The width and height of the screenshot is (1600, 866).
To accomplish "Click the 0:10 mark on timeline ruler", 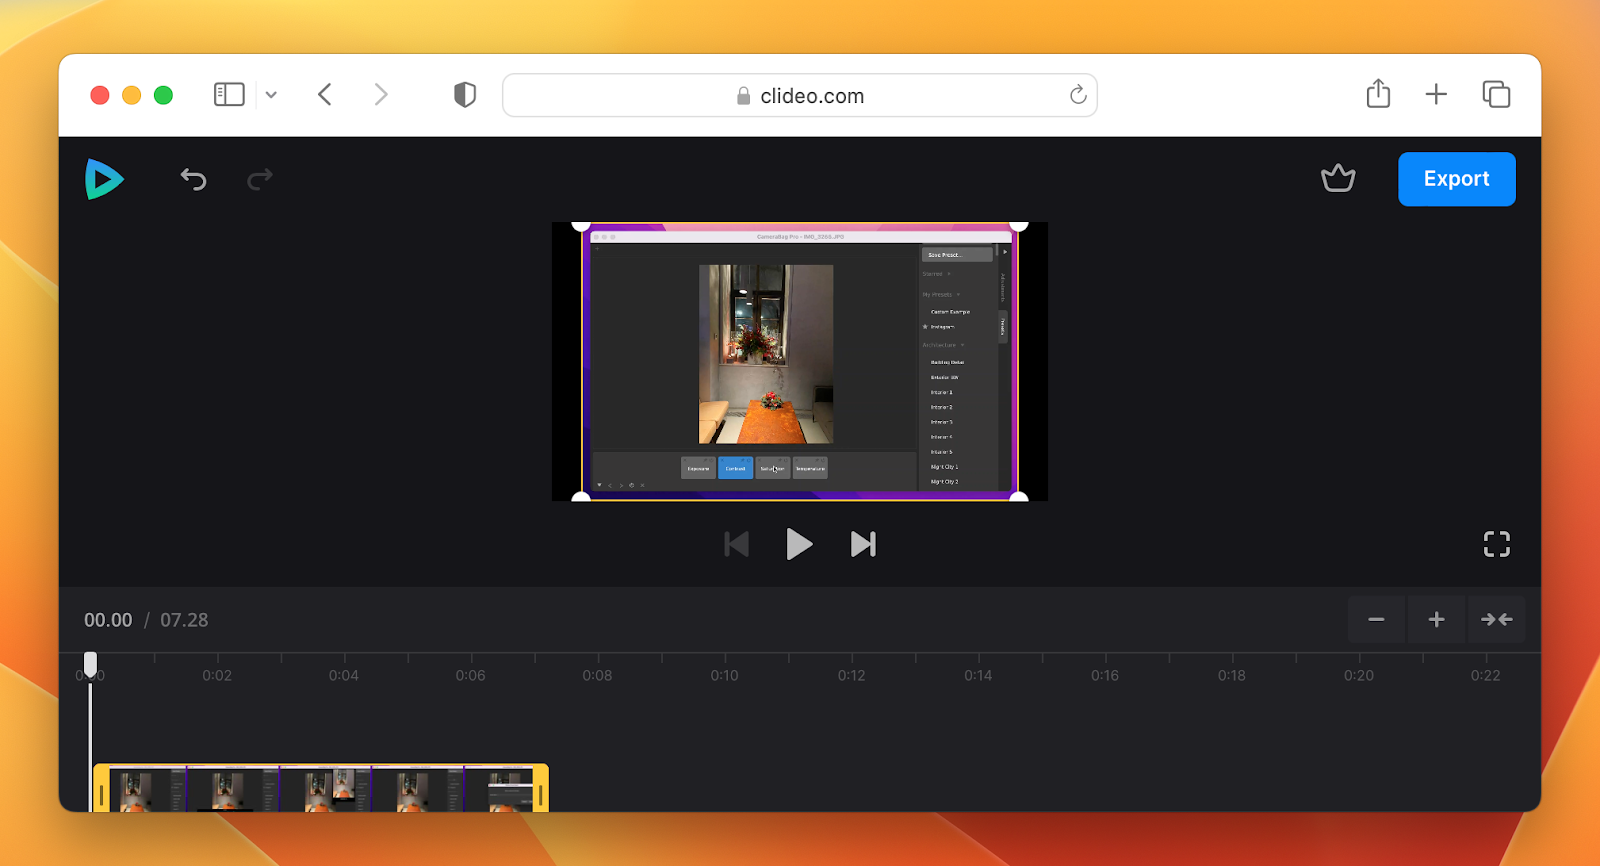I will tap(725, 675).
